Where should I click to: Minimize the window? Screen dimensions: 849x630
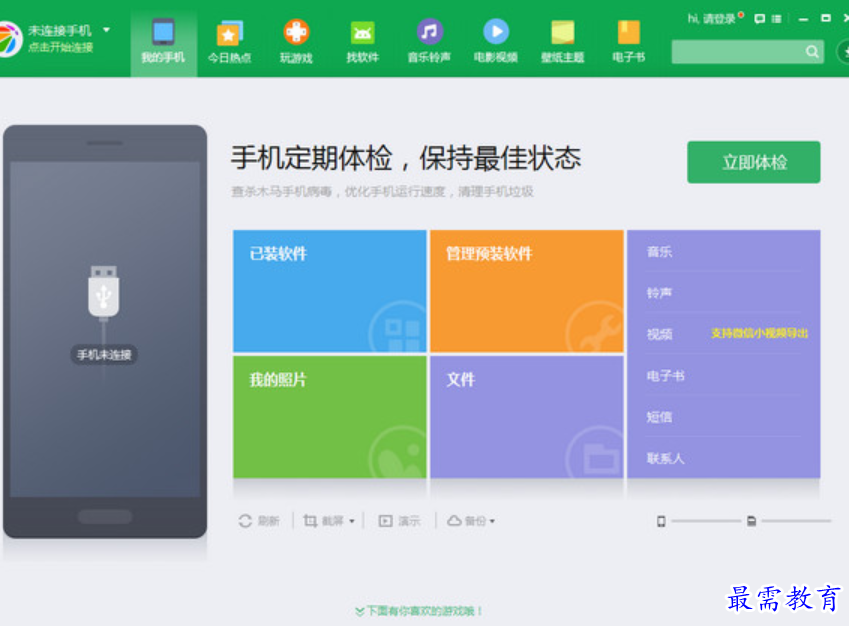click(x=804, y=19)
